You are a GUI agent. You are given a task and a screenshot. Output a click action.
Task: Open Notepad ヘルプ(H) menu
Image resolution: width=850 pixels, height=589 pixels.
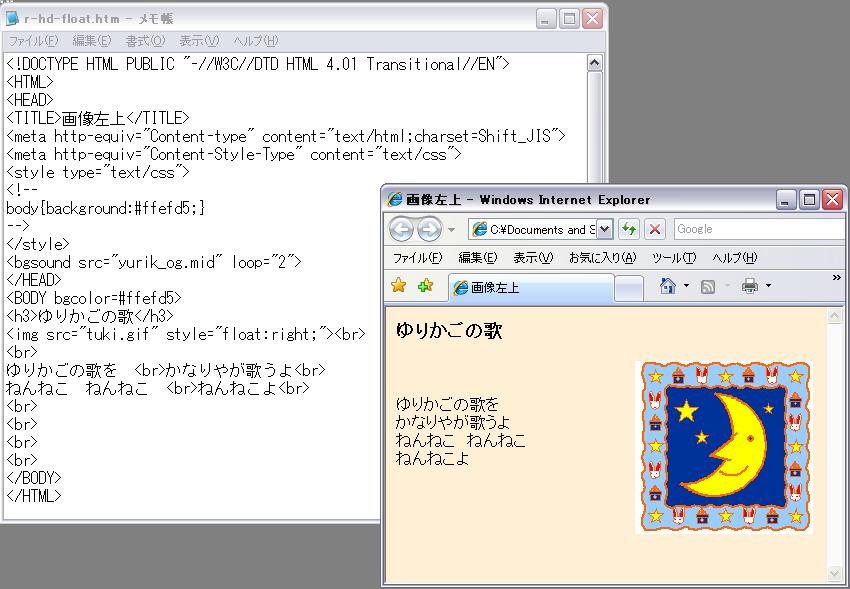(x=255, y=41)
